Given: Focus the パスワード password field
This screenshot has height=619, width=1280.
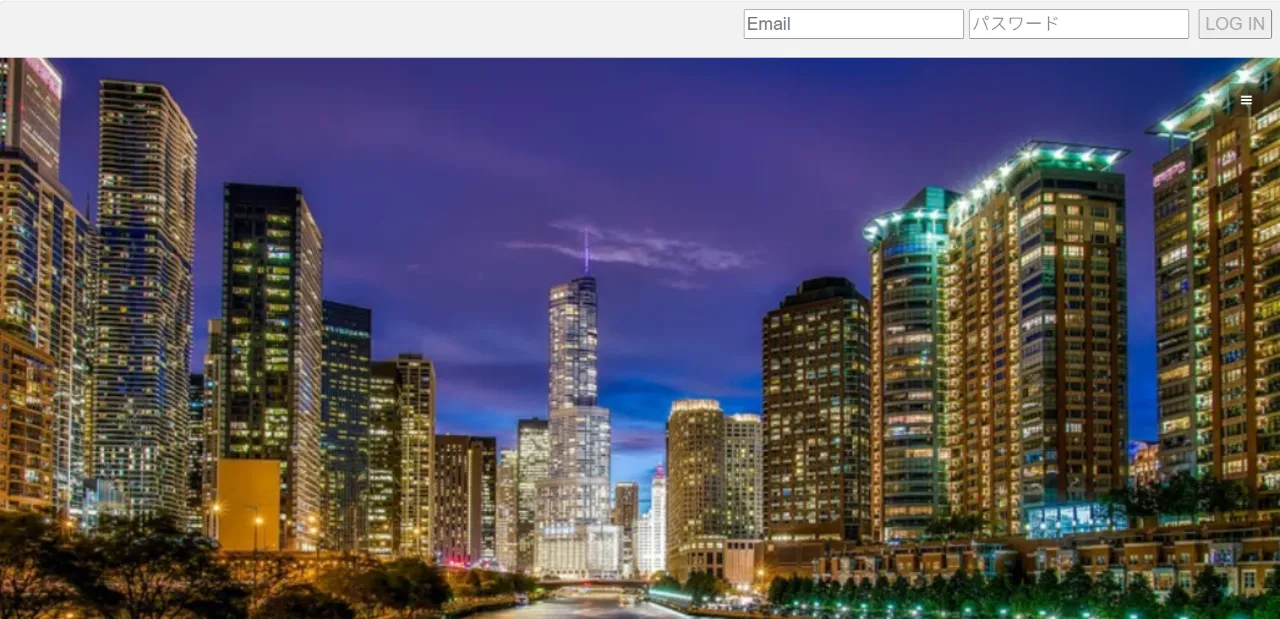Looking at the screenshot, I should click(1079, 24).
